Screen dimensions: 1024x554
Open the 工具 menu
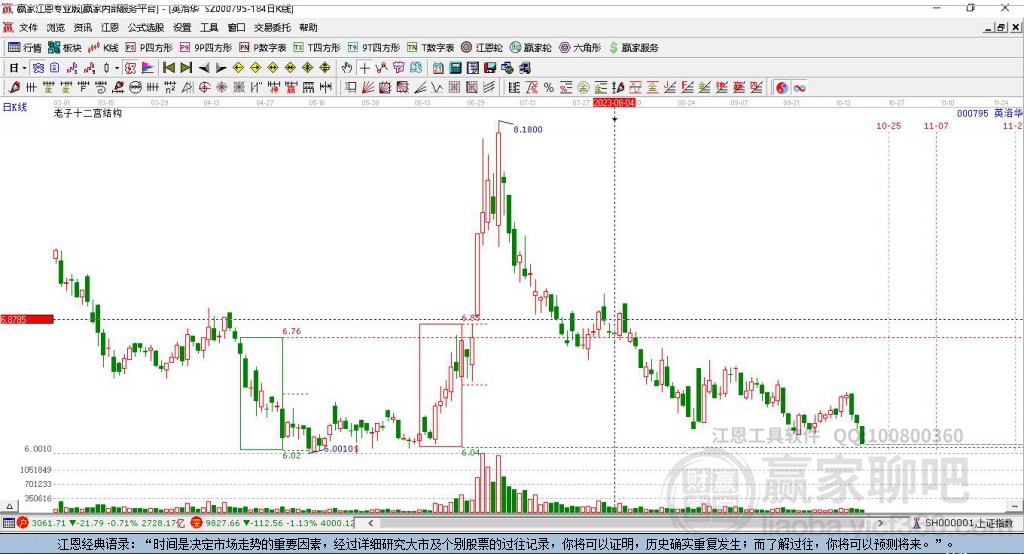(x=209, y=27)
